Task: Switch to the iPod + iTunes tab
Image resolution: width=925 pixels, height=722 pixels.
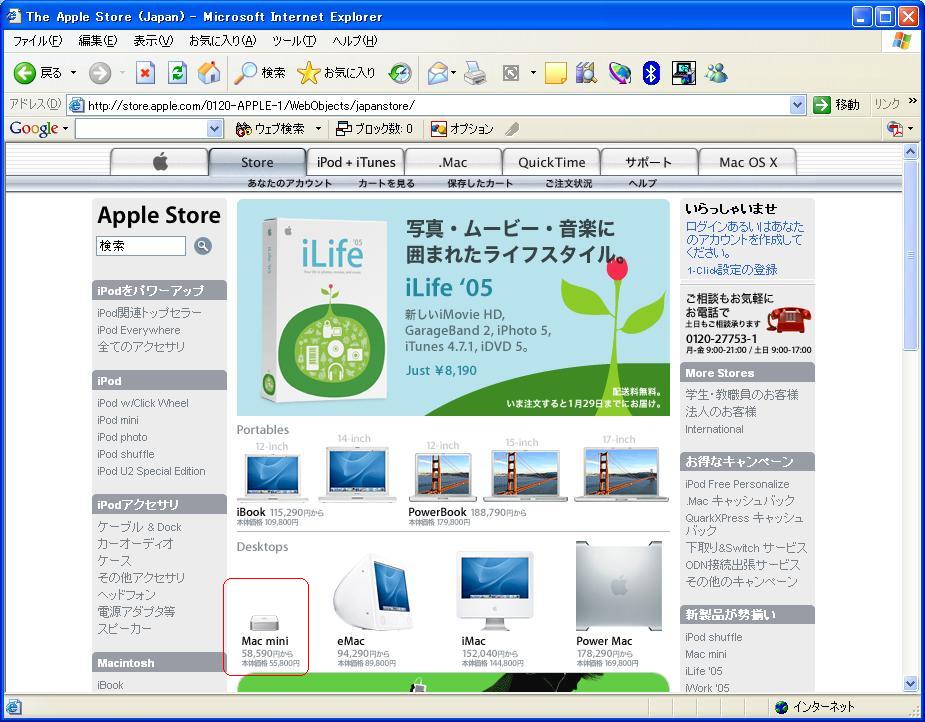Action: coord(356,162)
